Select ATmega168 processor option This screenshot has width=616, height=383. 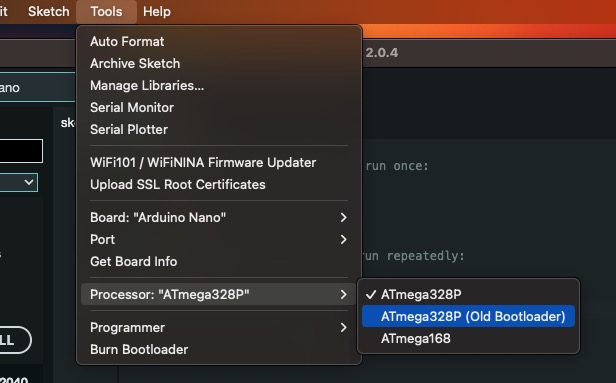tap(468, 339)
